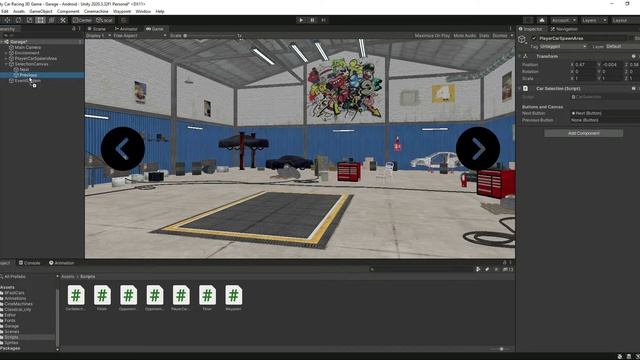The width and height of the screenshot is (640, 360).
Task: Open the Gizmos dropdown
Action: 502,36
